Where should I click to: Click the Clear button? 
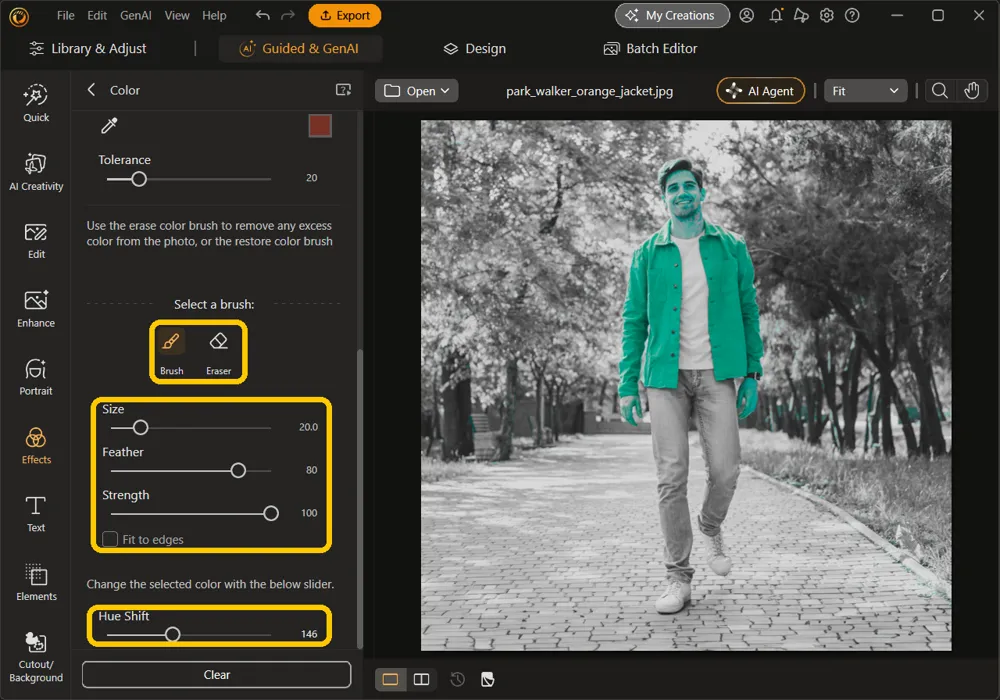216,674
